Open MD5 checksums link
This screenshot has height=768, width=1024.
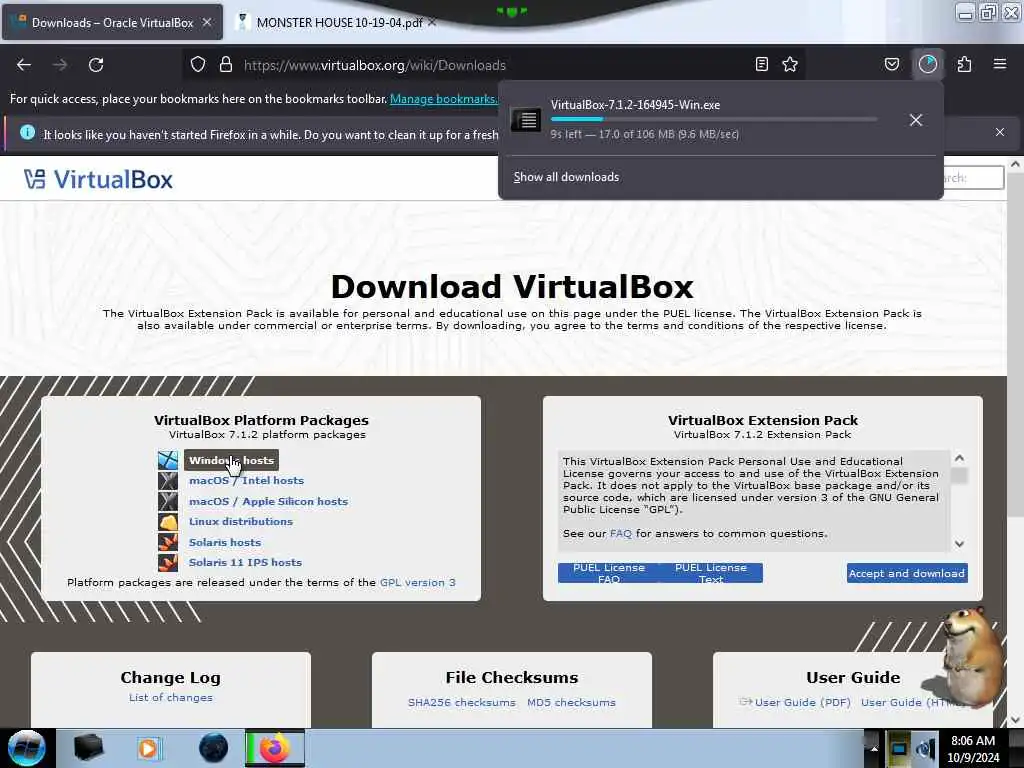pos(571,703)
